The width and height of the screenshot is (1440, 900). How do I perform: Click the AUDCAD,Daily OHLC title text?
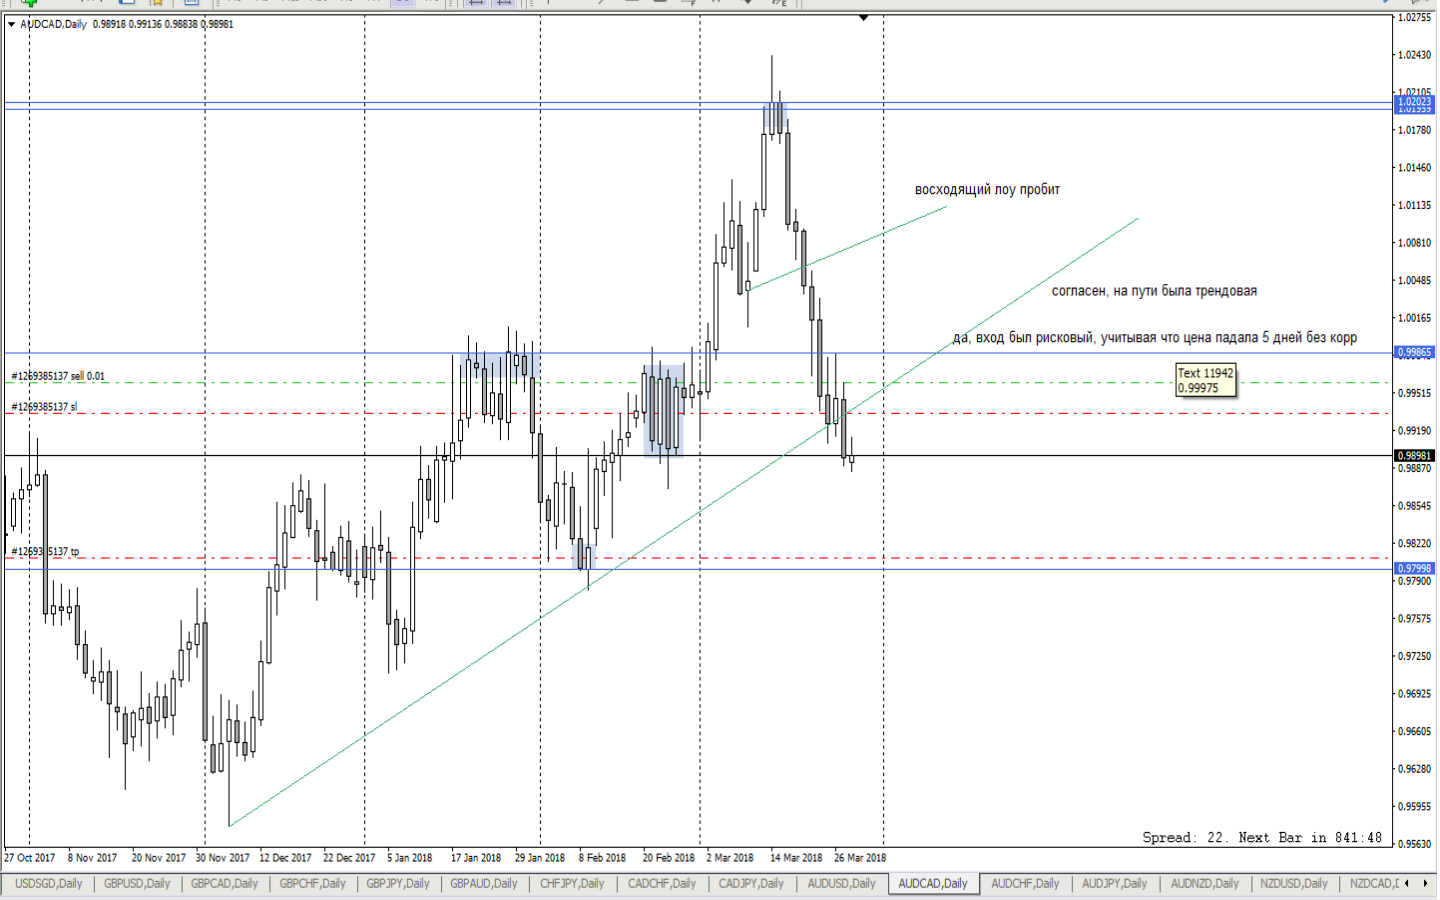[127, 24]
